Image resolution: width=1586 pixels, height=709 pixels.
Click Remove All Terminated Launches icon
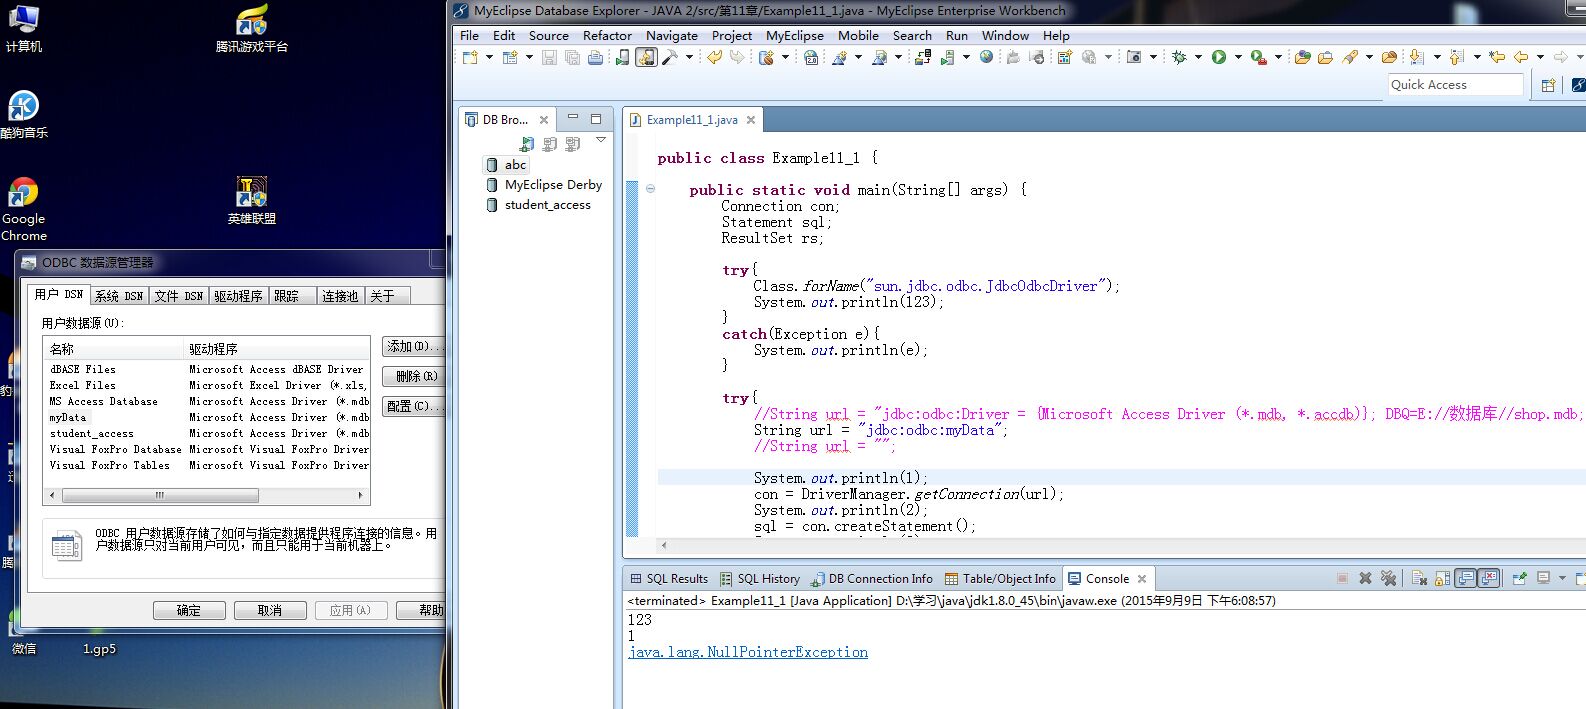point(1388,578)
